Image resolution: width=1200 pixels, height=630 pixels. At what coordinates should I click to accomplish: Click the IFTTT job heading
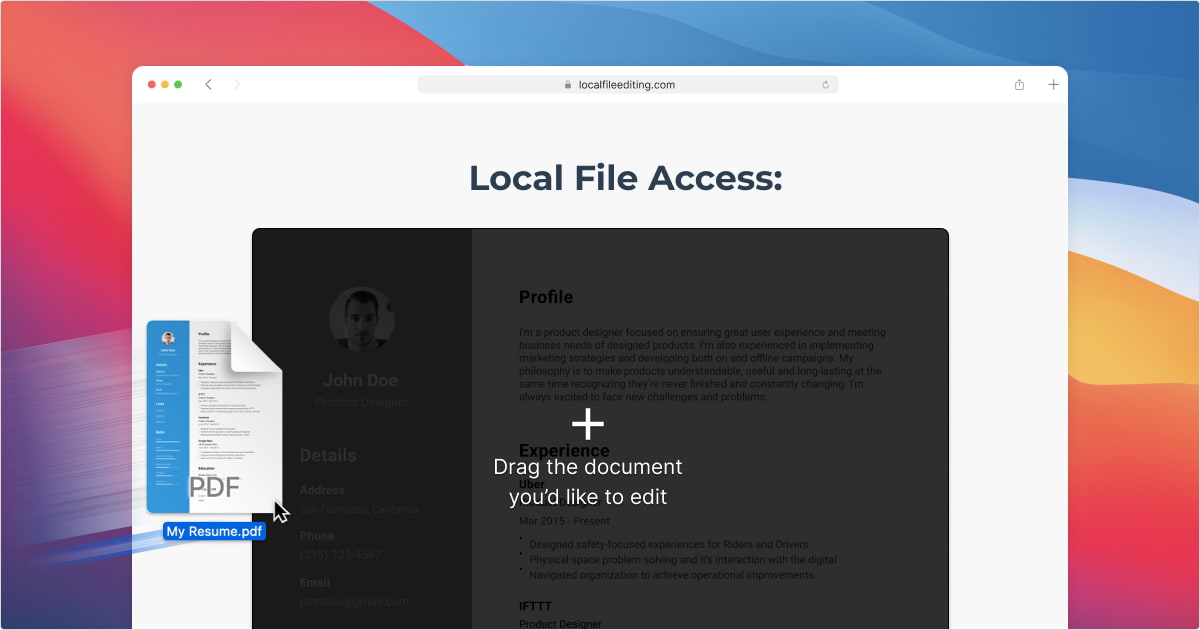point(534,605)
